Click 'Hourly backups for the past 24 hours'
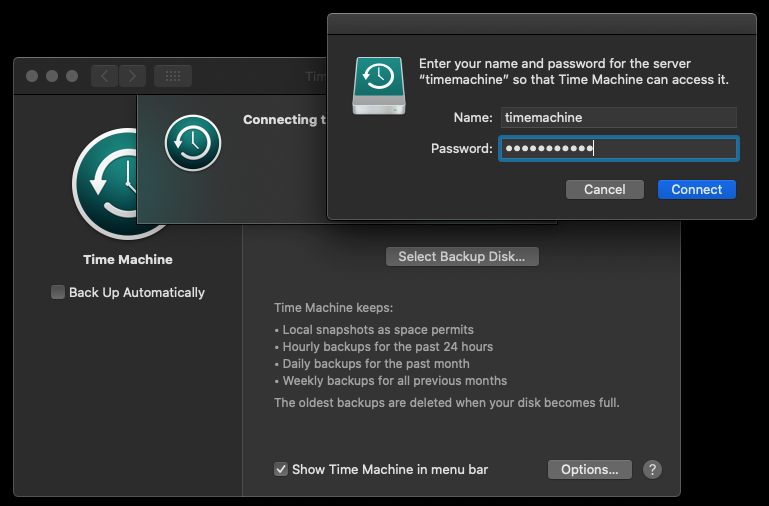Image resolution: width=769 pixels, height=506 pixels. click(x=387, y=347)
